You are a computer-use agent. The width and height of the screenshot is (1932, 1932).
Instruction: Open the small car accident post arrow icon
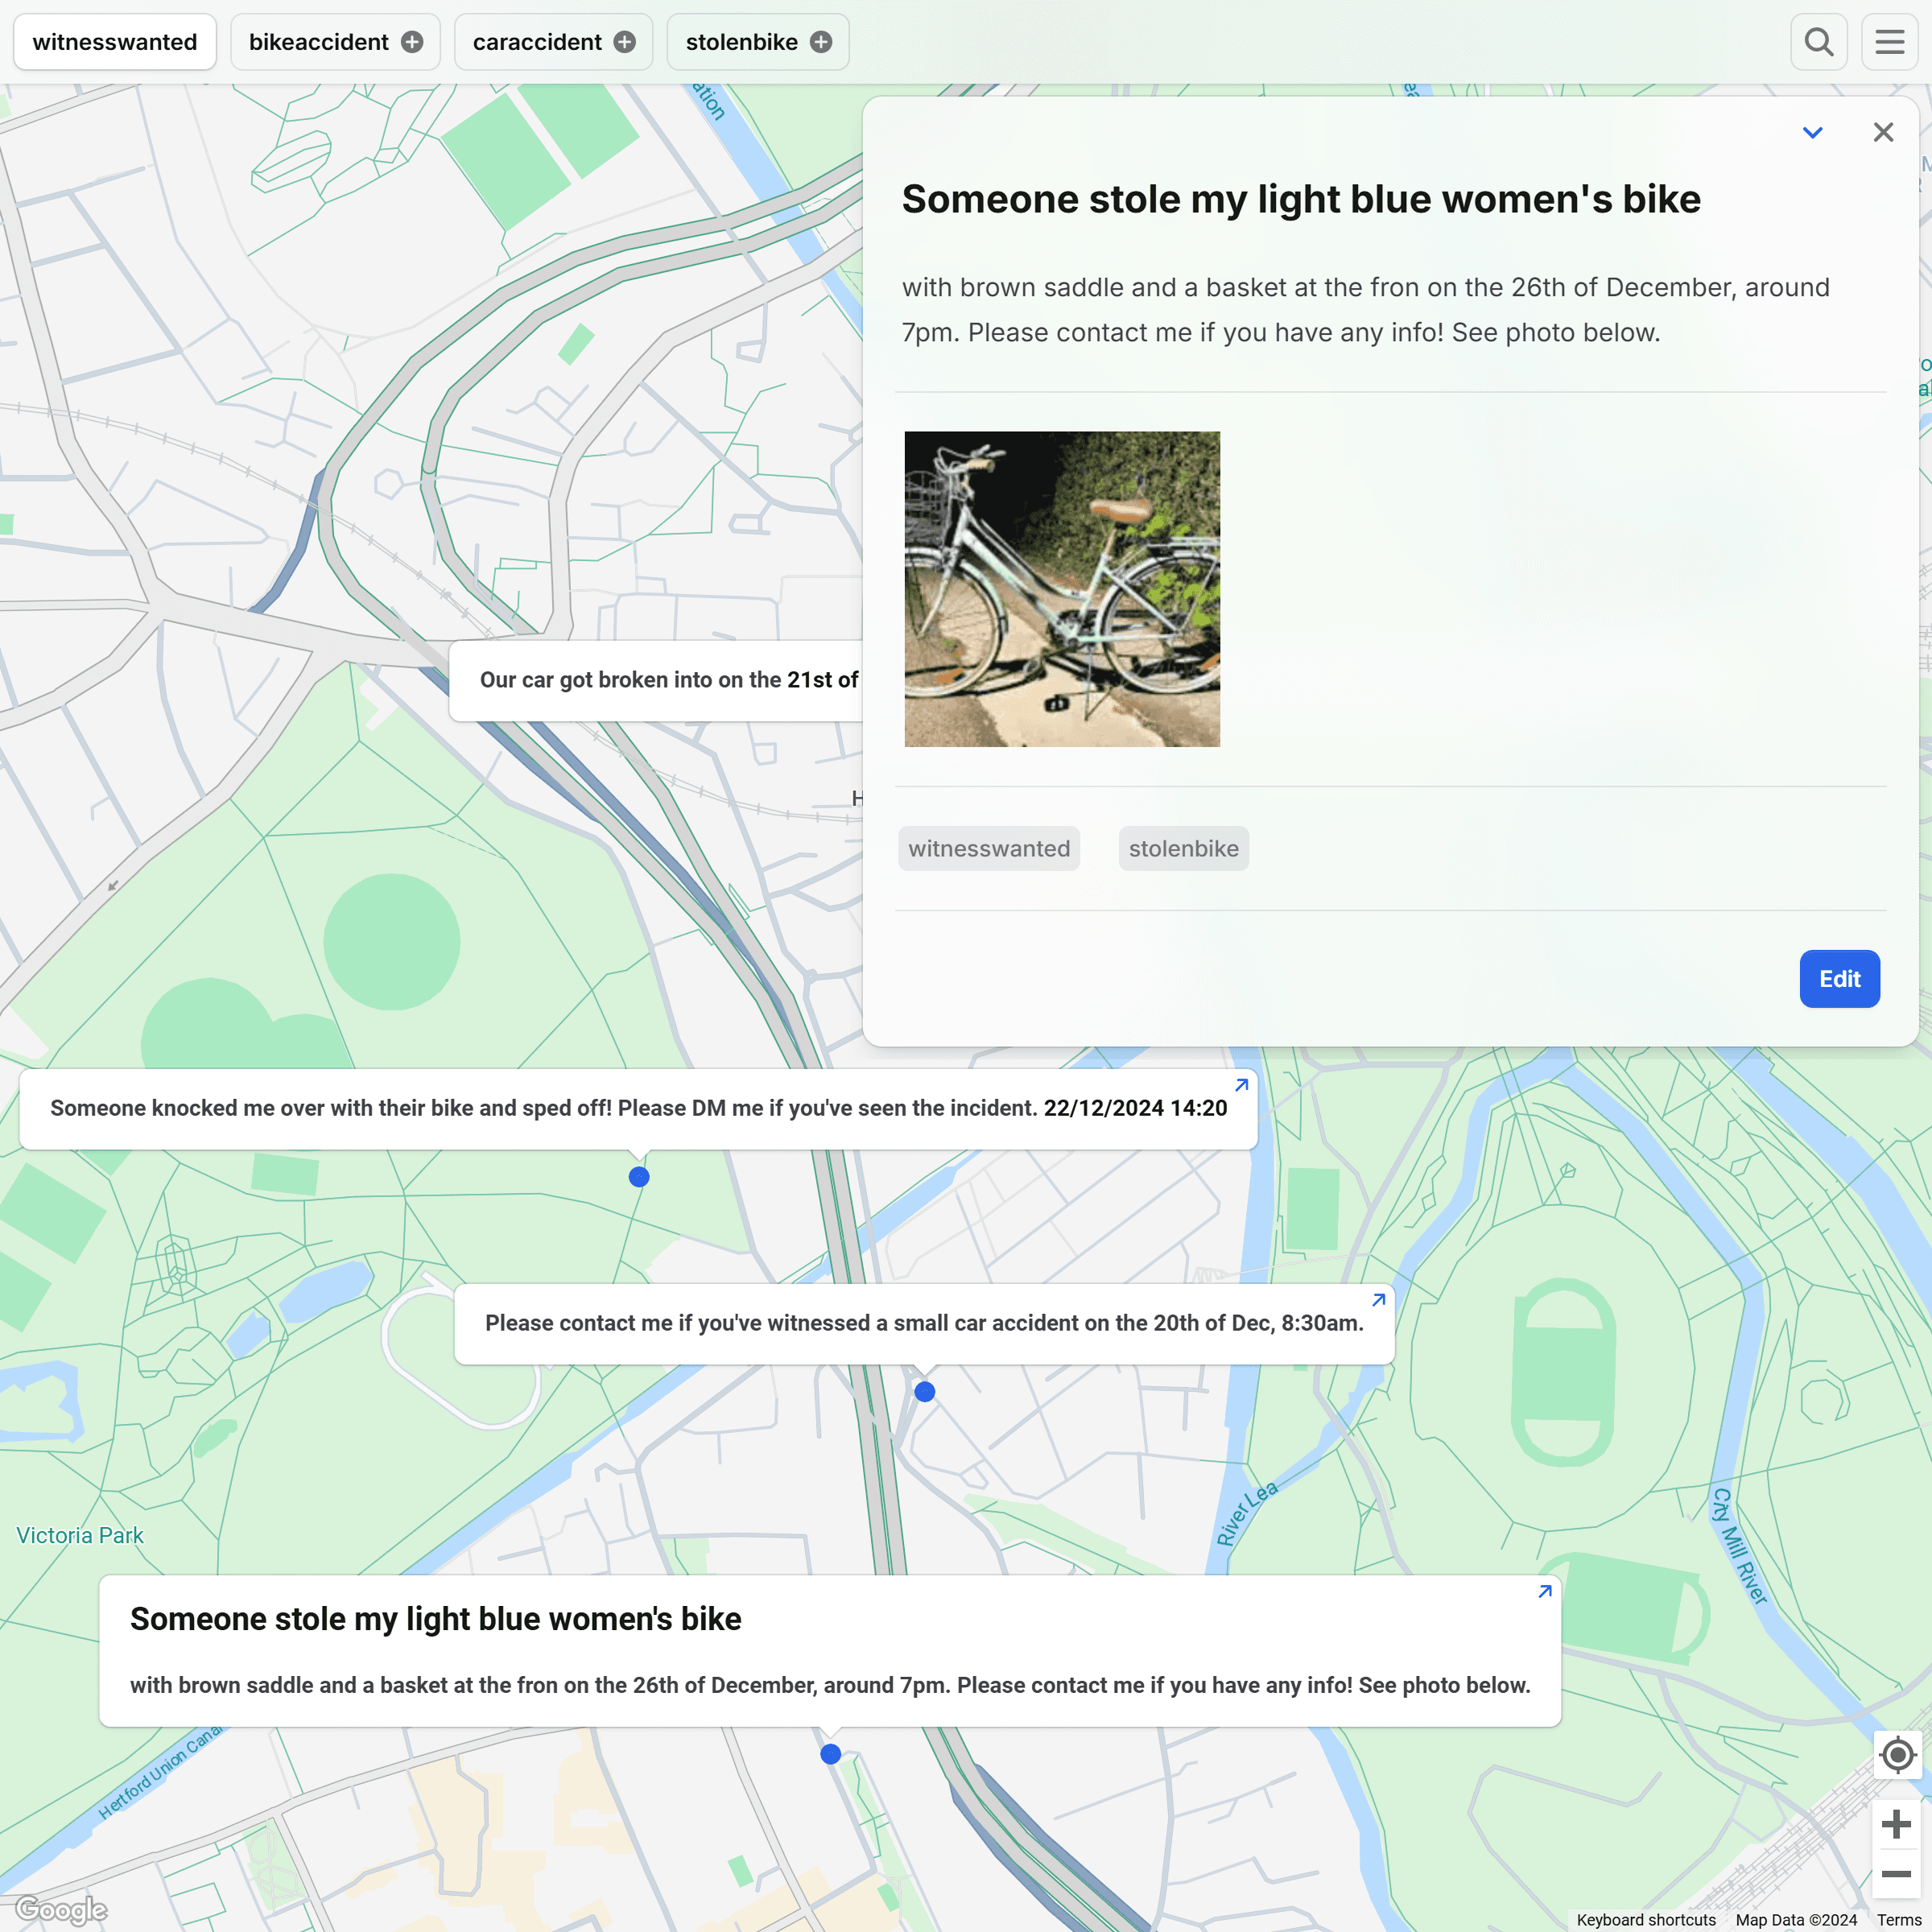pos(1378,1300)
